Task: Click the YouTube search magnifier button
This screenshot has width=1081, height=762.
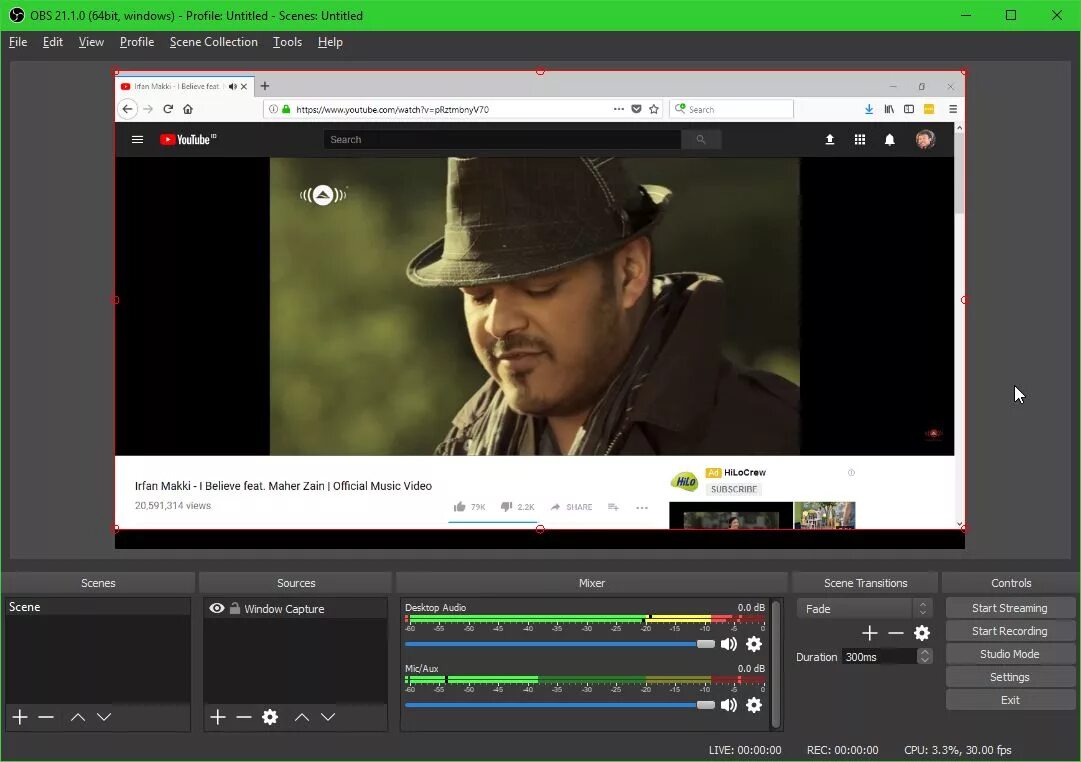Action: click(701, 139)
